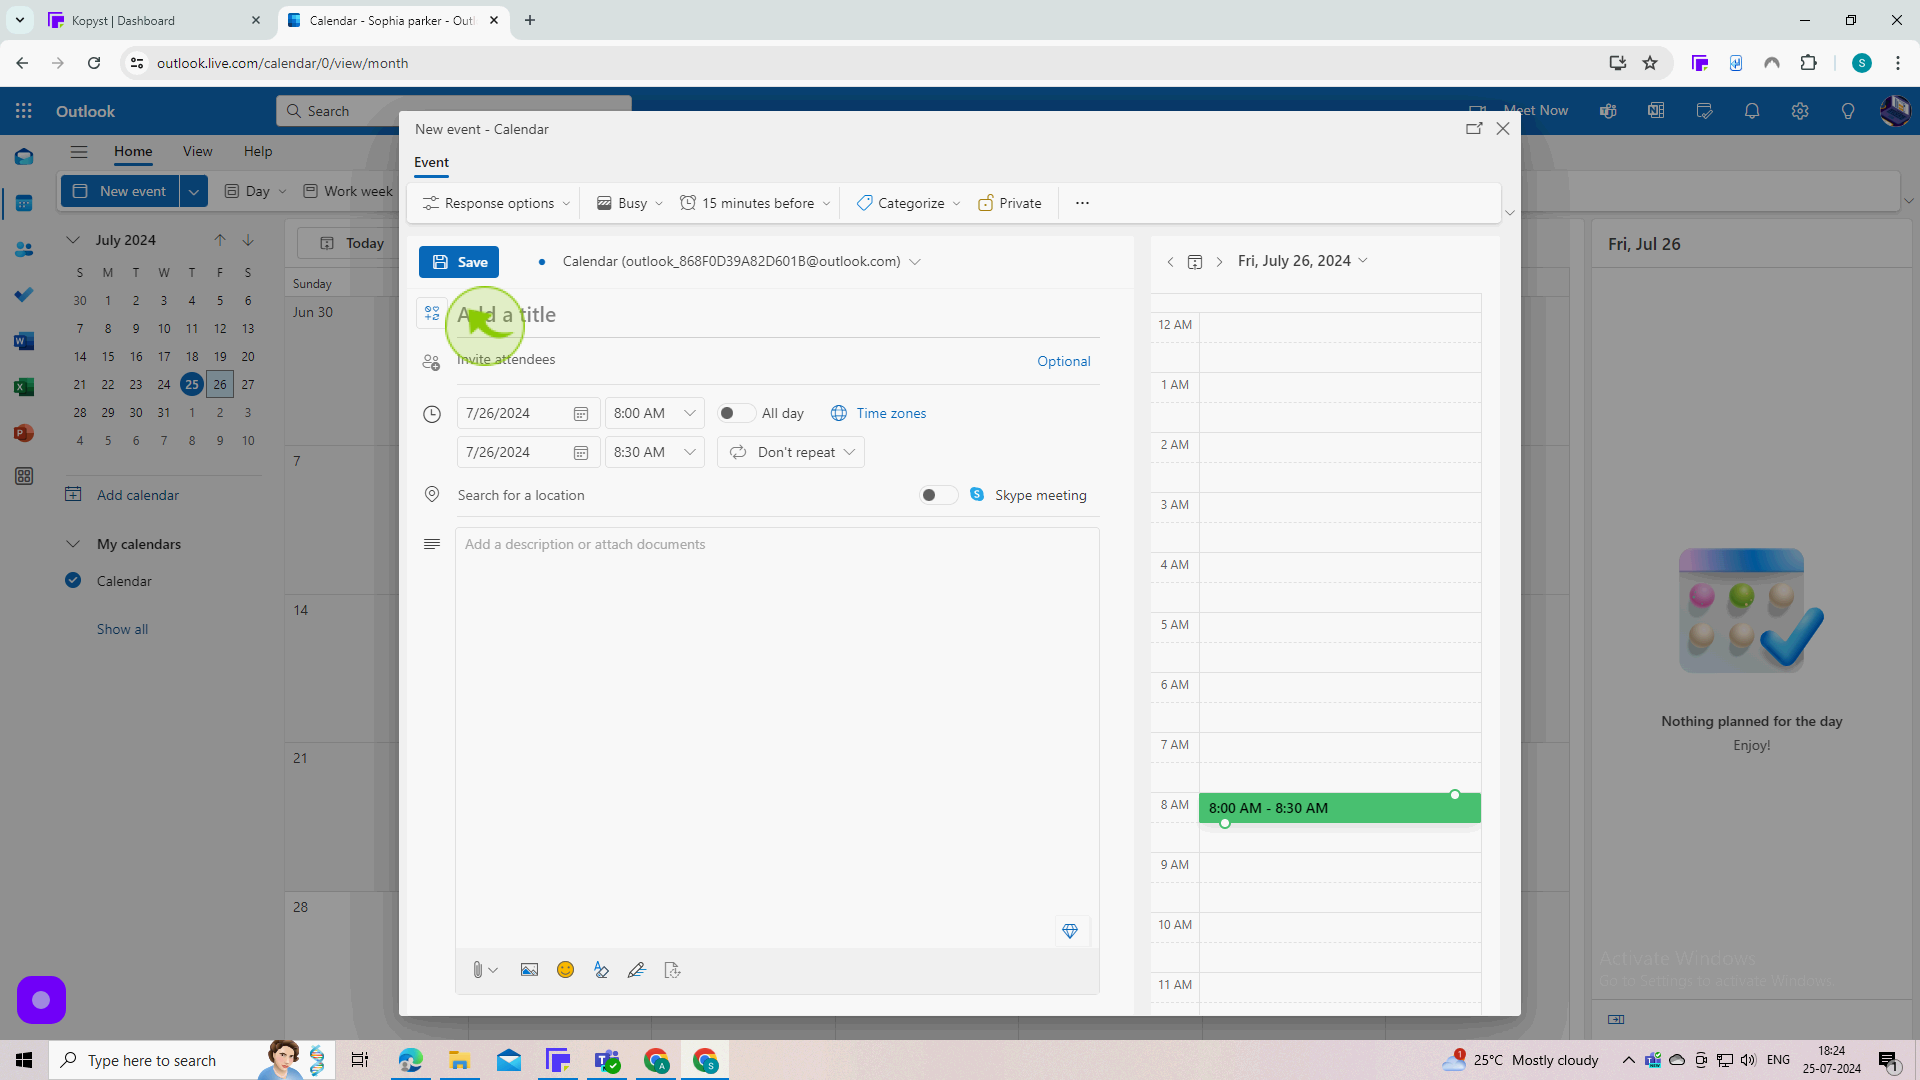
Task: Select the Event tab
Action: (x=431, y=161)
